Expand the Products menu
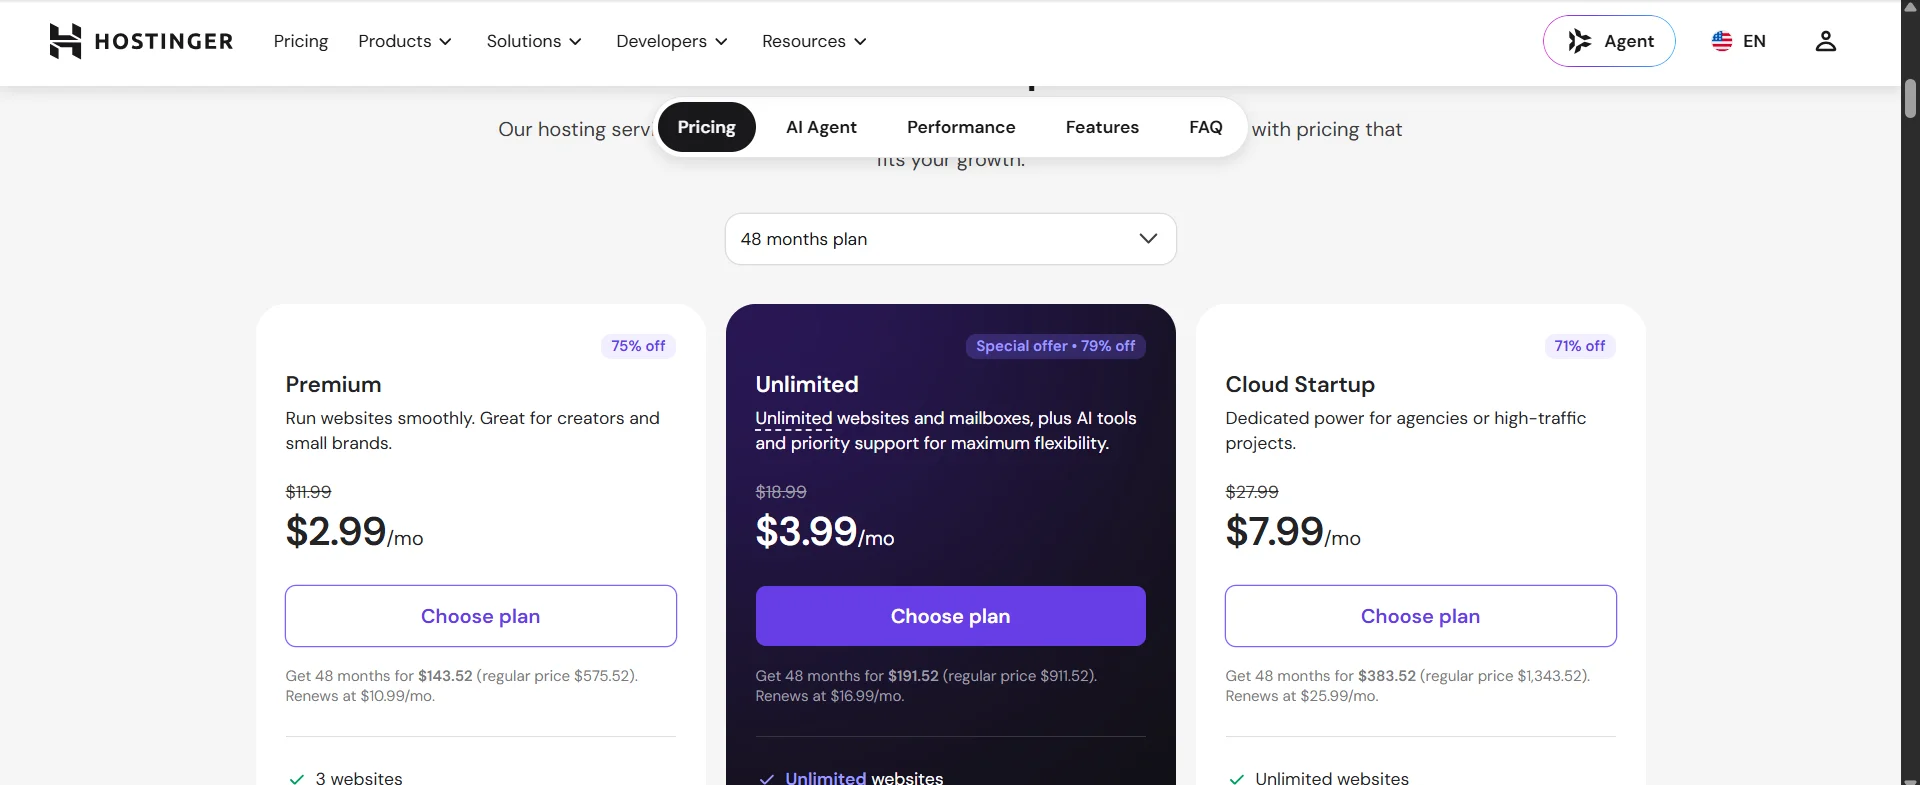This screenshot has width=1920, height=785. coord(405,41)
